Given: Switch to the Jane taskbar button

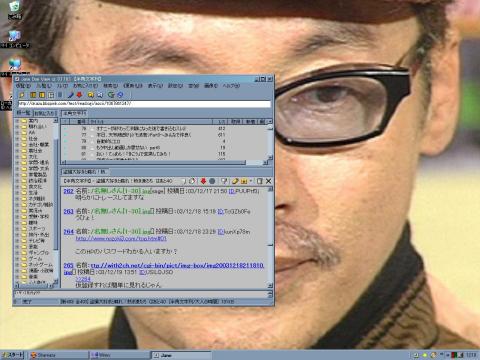Looking at the screenshot, I should [181, 355].
